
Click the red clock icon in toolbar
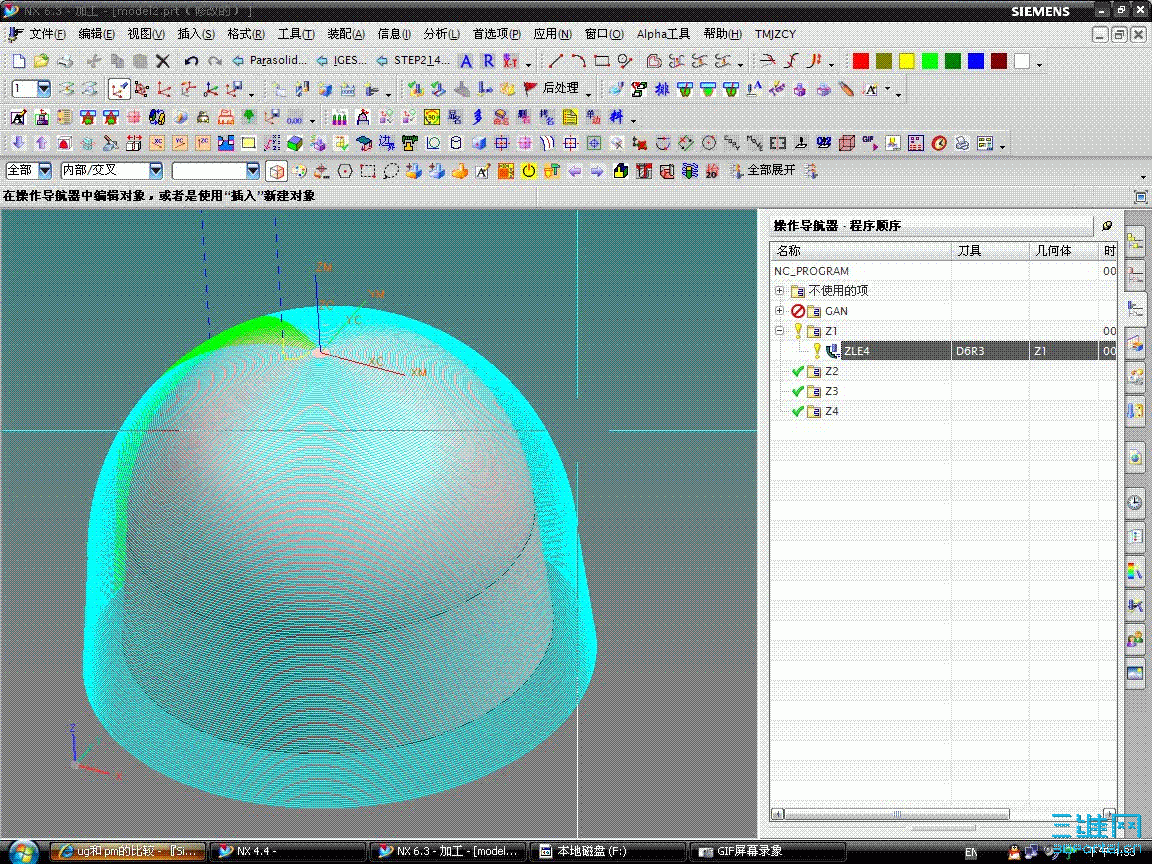tap(939, 144)
